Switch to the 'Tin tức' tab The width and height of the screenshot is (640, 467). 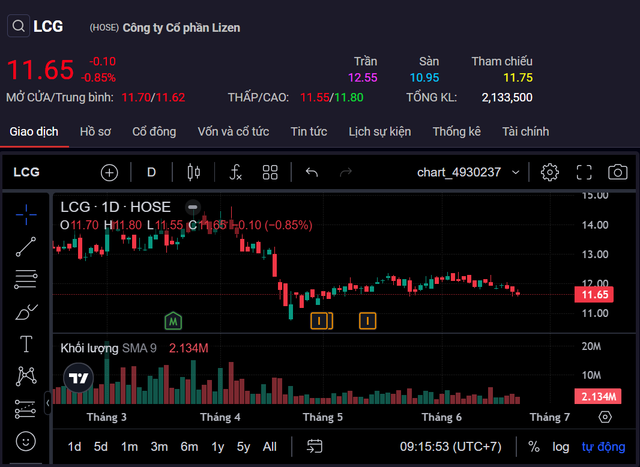point(309,131)
